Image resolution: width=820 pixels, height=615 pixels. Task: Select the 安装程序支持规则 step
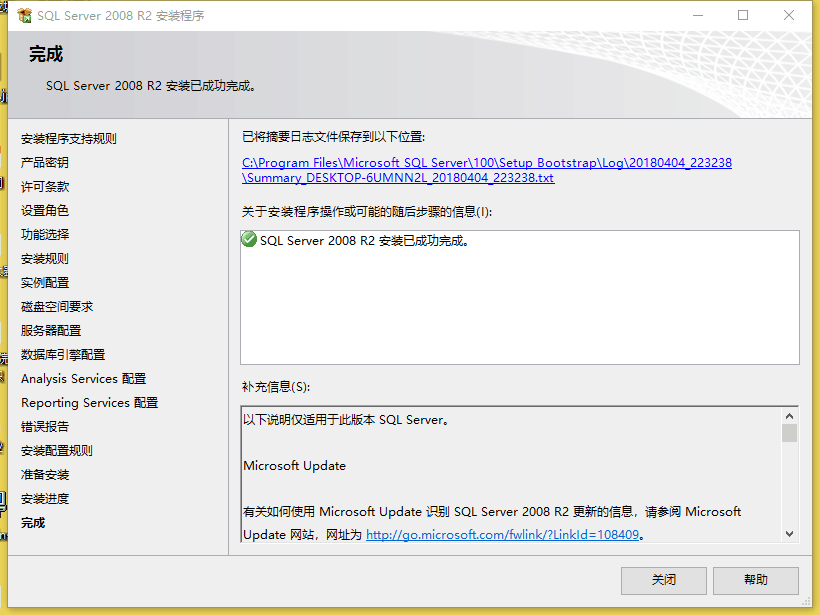(69, 139)
